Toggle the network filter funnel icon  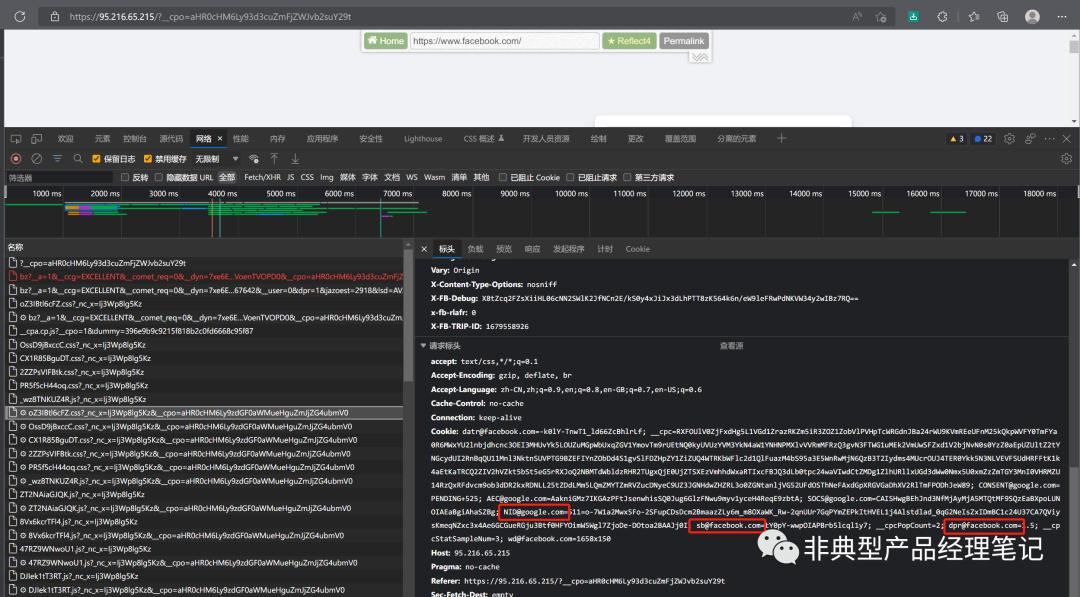pyautogui.click(x=58, y=158)
